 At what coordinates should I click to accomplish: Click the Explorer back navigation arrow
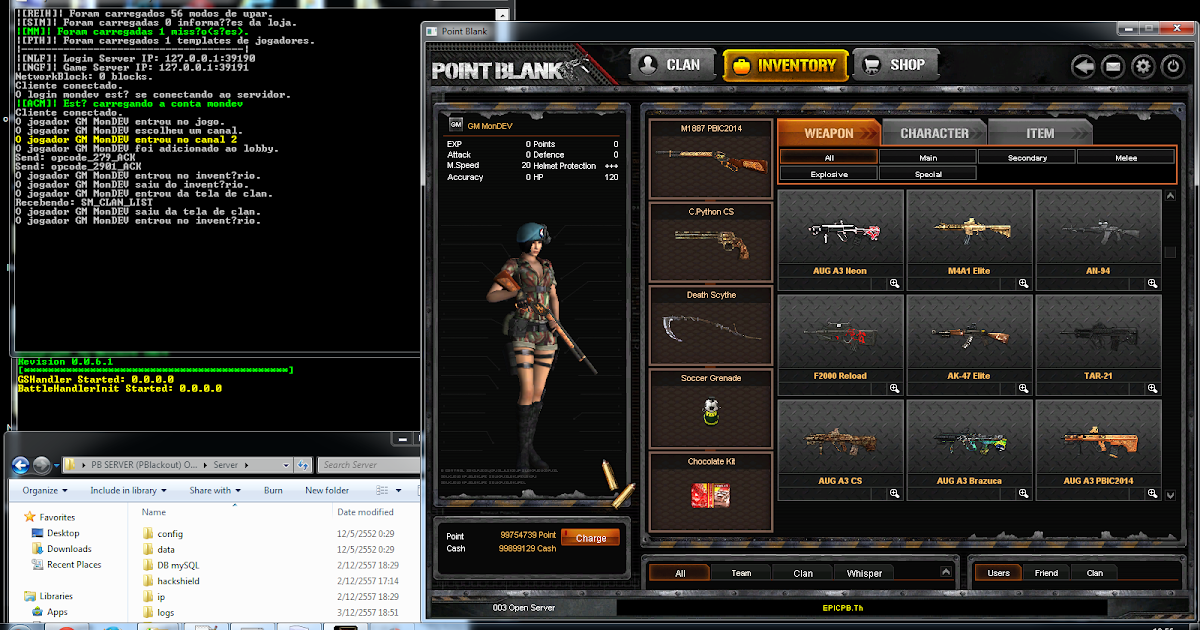tap(20, 465)
